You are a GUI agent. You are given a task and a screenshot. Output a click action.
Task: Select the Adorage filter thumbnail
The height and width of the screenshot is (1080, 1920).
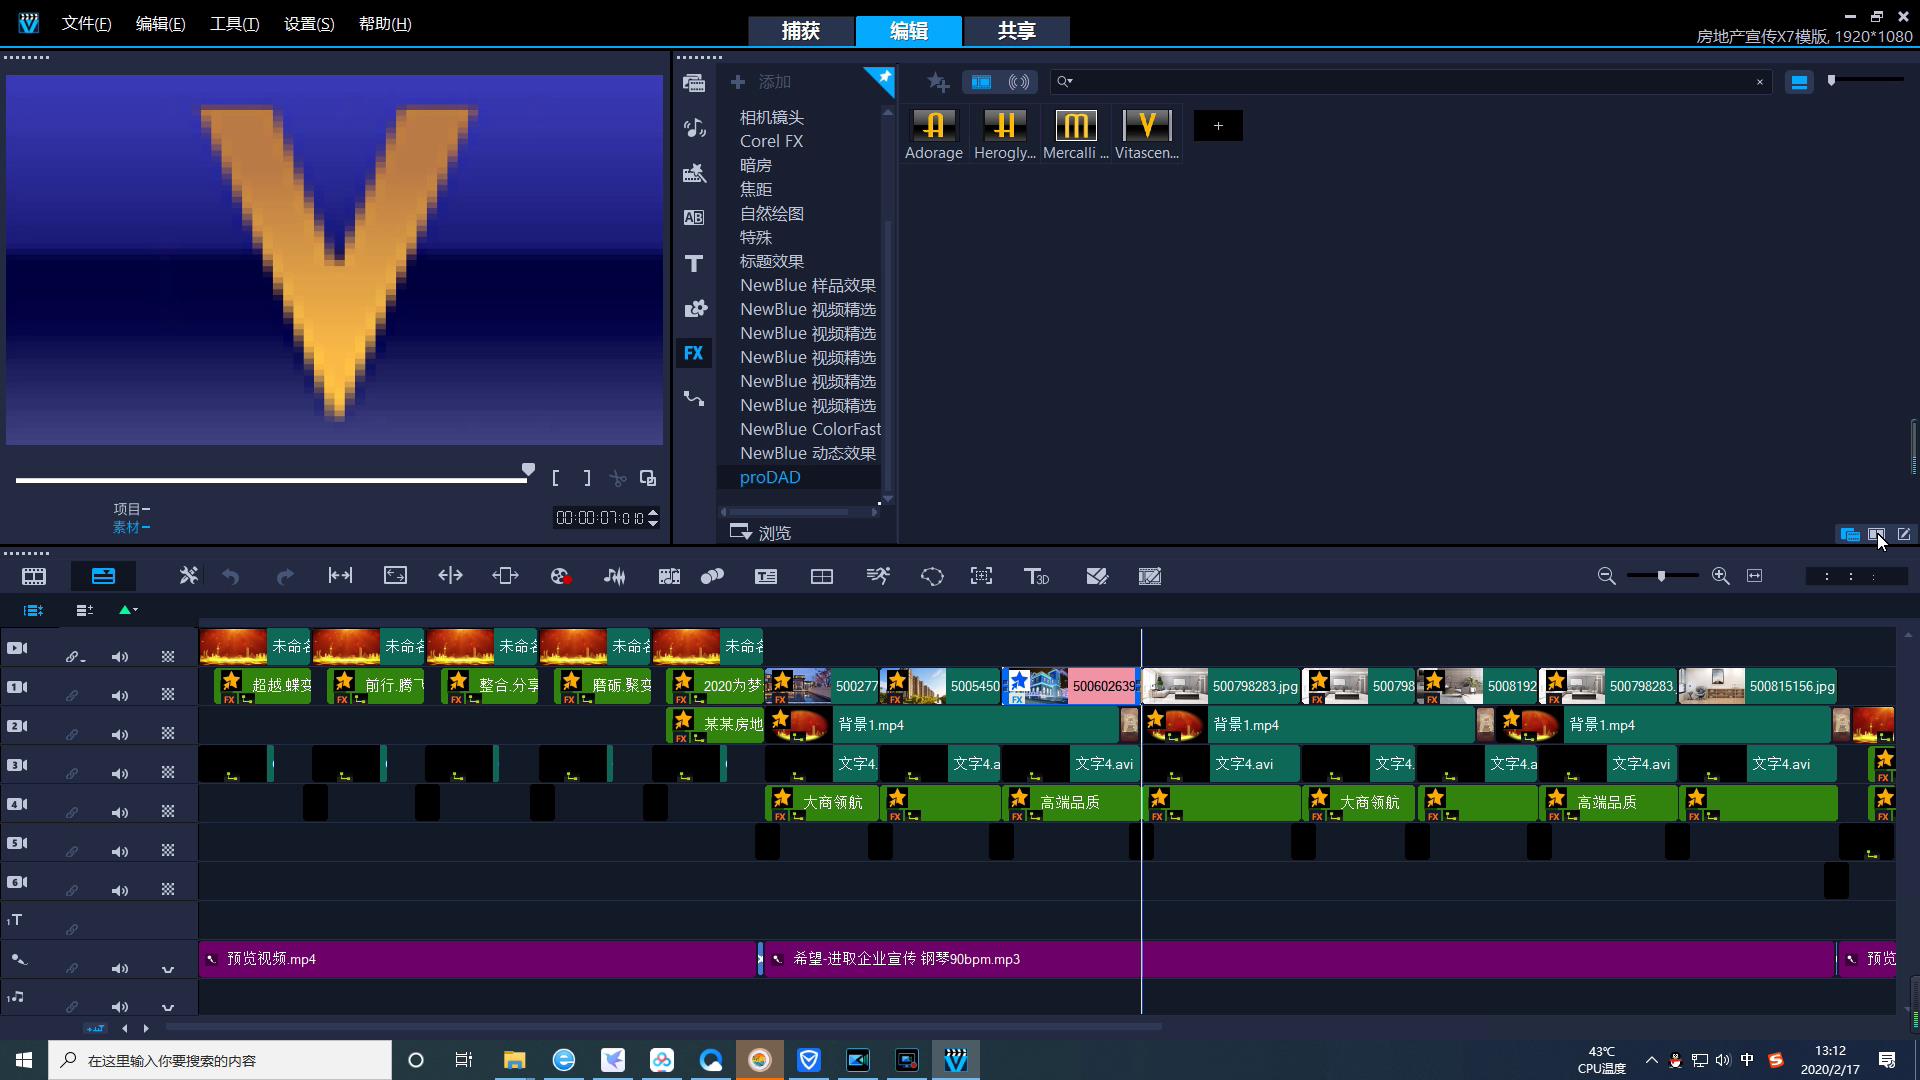(x=934, y=135)
